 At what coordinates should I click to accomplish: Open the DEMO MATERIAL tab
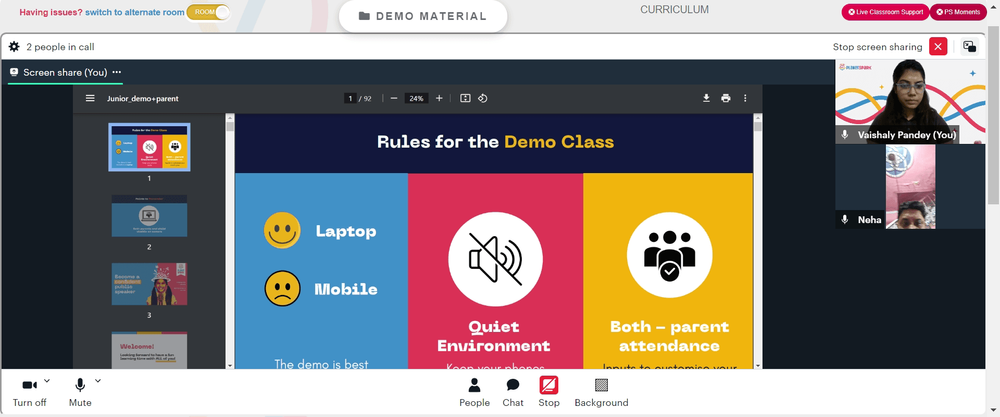point(423,17)
